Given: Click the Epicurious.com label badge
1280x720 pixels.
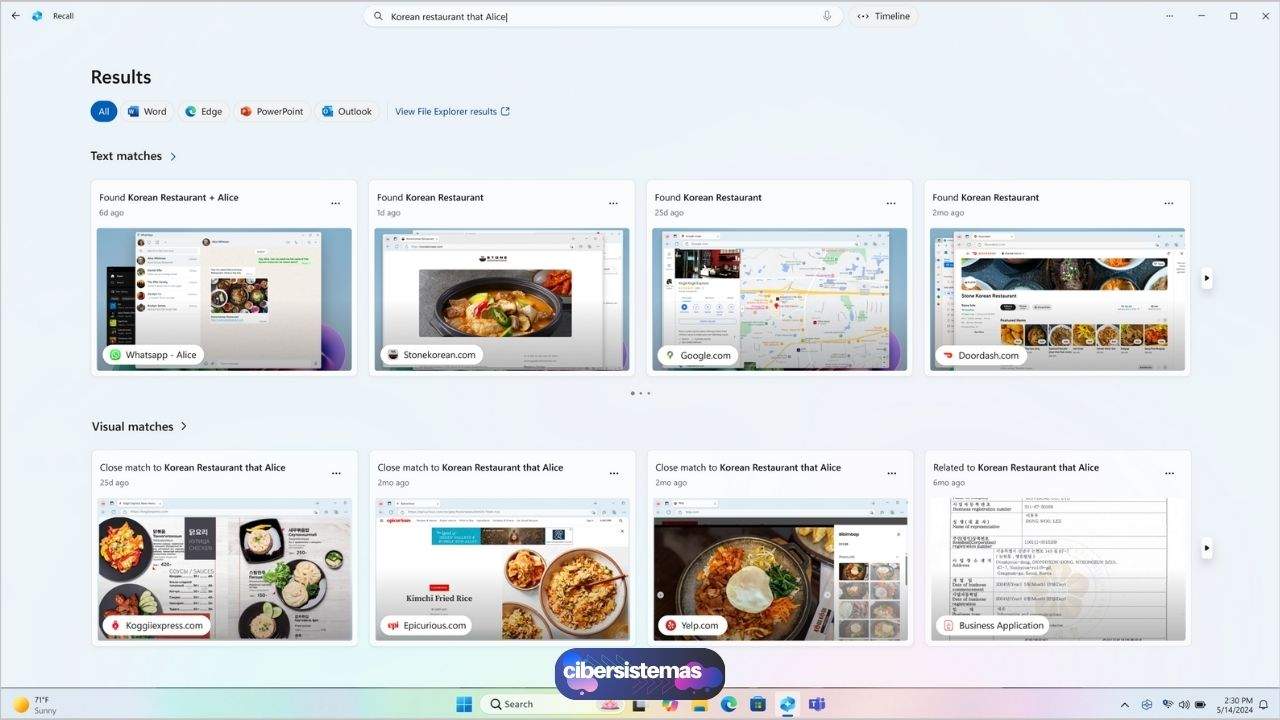Looking at the screenshot, I should click(426, 625).
